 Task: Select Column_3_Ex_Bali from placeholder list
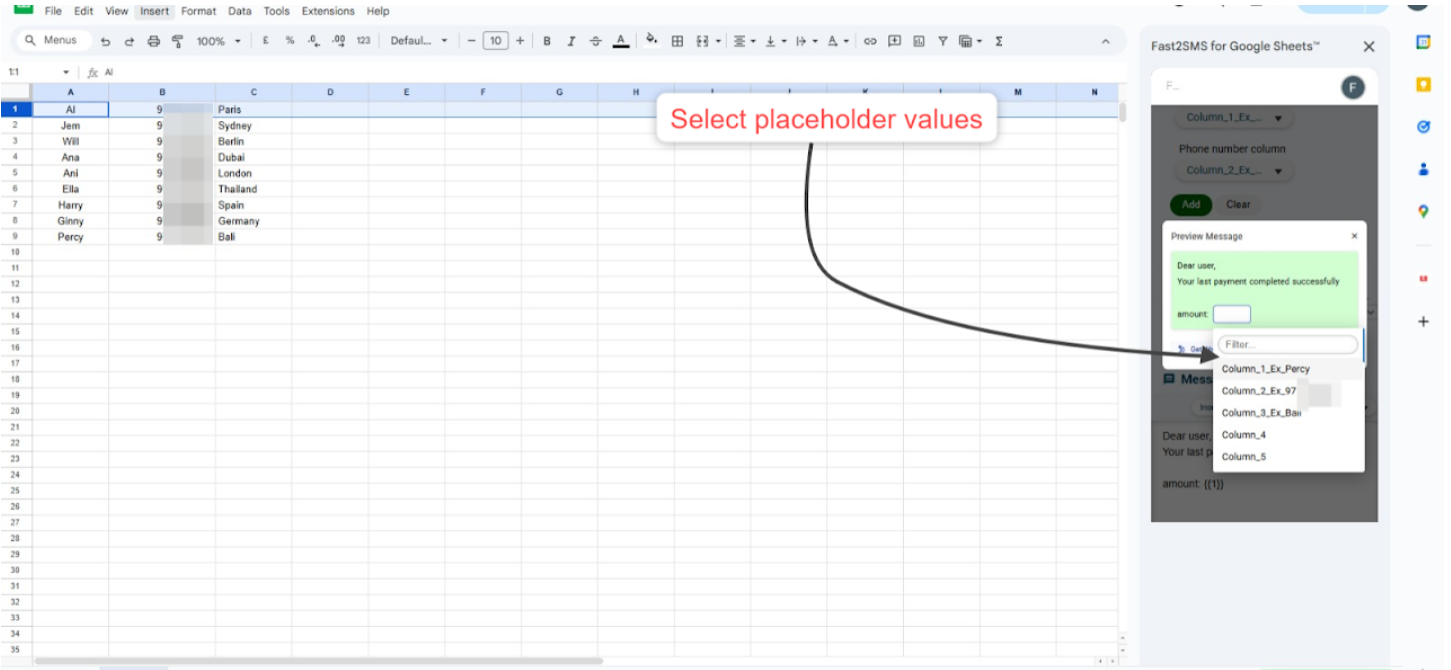point(1262,413)
